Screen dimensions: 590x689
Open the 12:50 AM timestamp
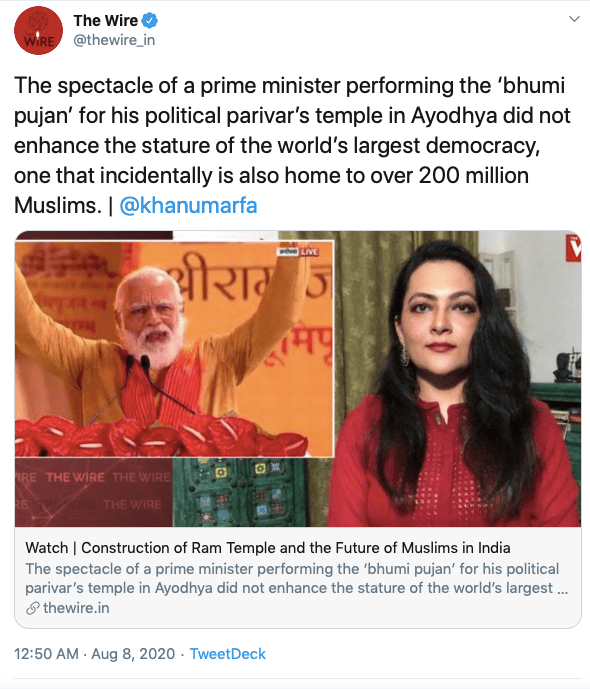(46, 654)
